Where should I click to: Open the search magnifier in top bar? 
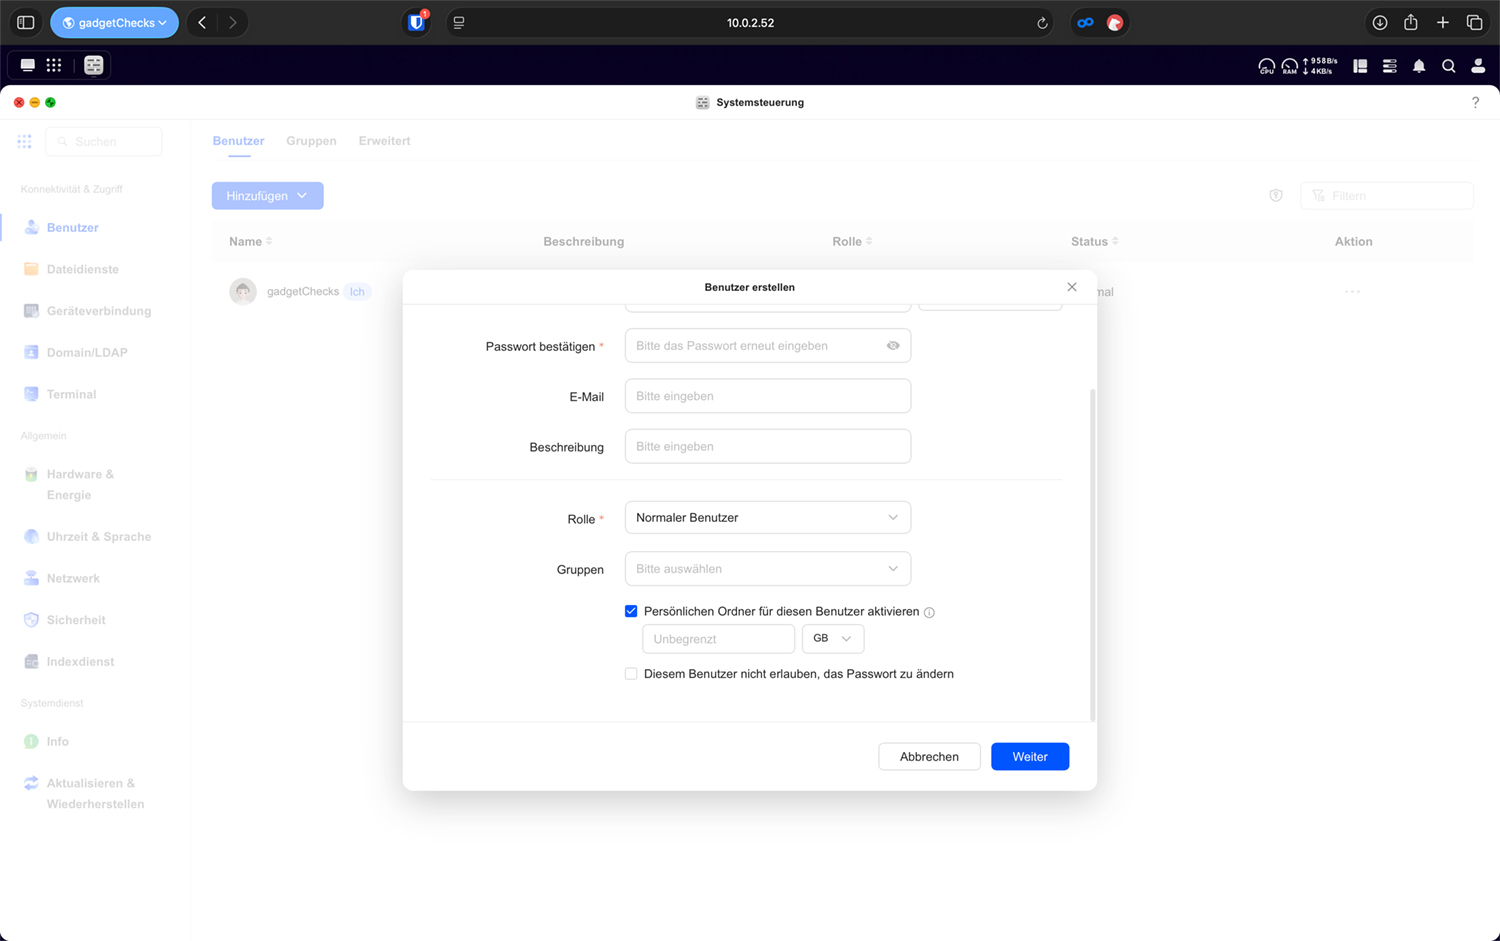point(1448,66)
